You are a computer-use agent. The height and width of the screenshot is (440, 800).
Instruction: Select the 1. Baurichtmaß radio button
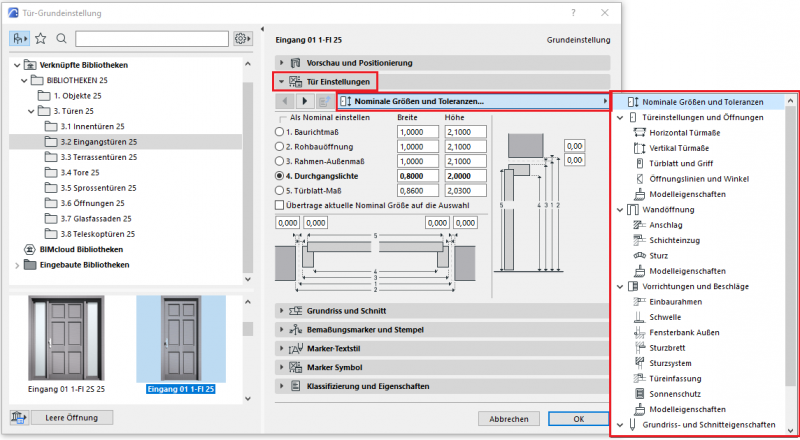(281, 132)
